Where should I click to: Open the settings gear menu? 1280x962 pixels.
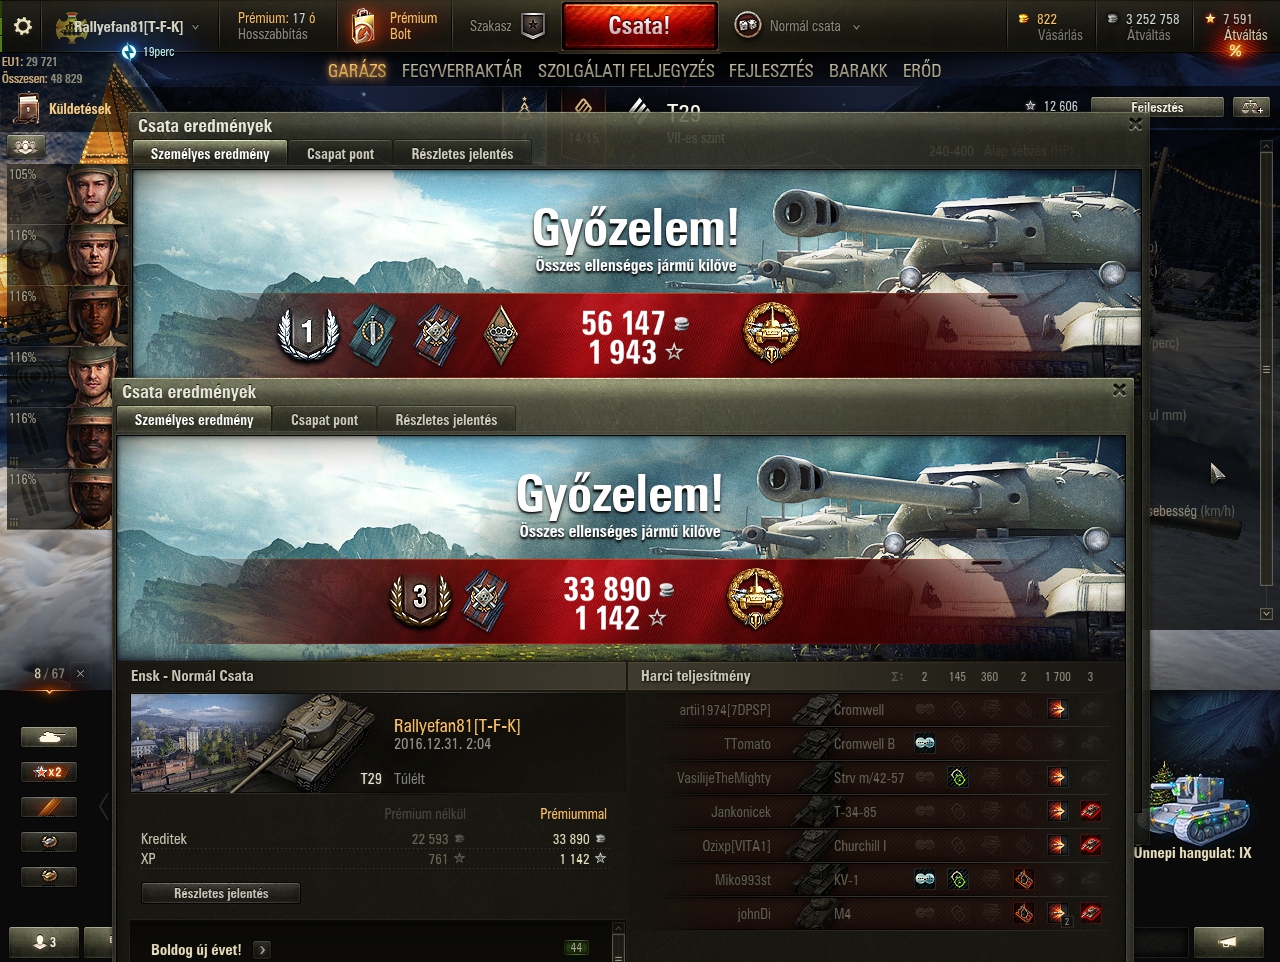[22, 26]
